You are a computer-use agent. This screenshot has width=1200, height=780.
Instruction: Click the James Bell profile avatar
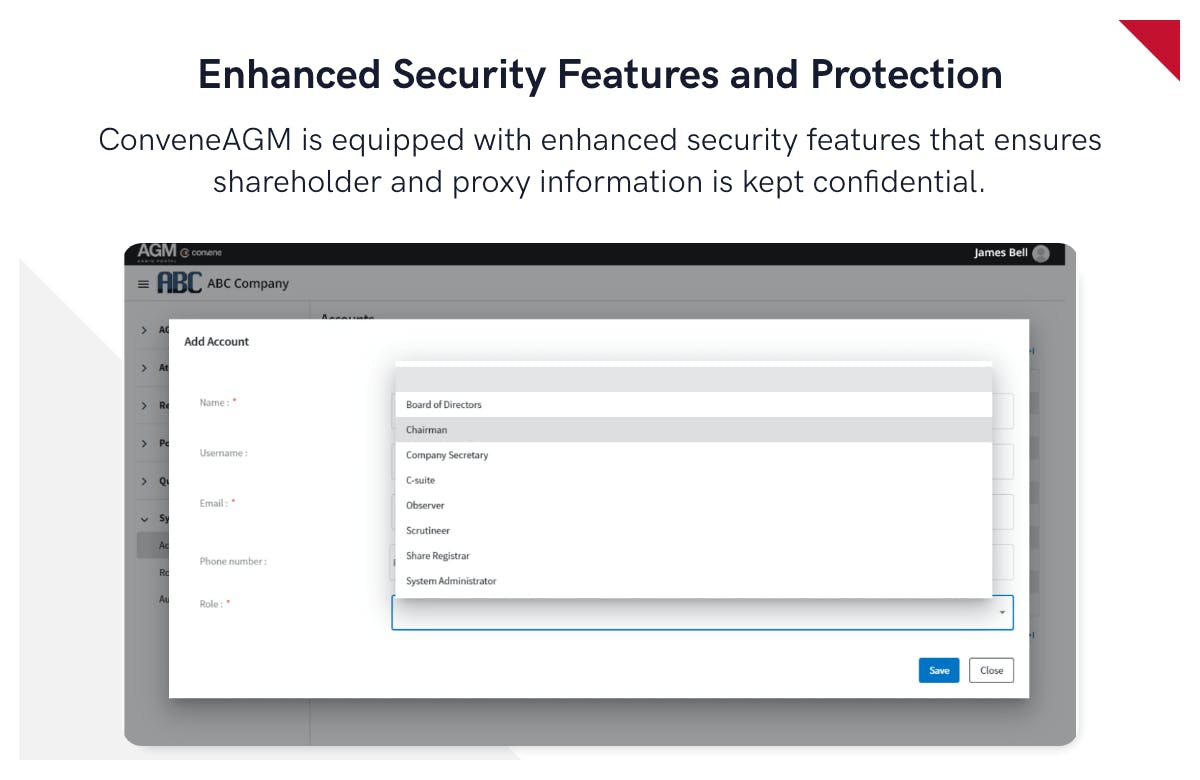tap(1041, 254)
